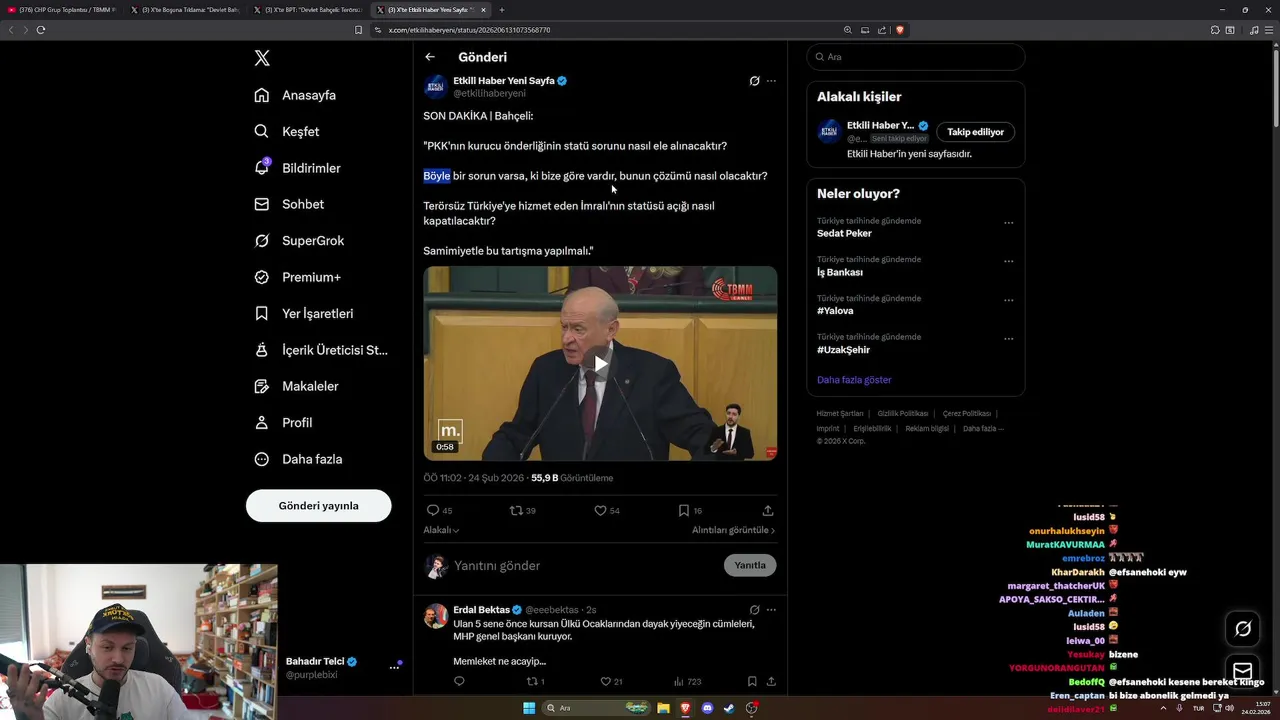Click Grok icon on Etkili Haber post

754,81
